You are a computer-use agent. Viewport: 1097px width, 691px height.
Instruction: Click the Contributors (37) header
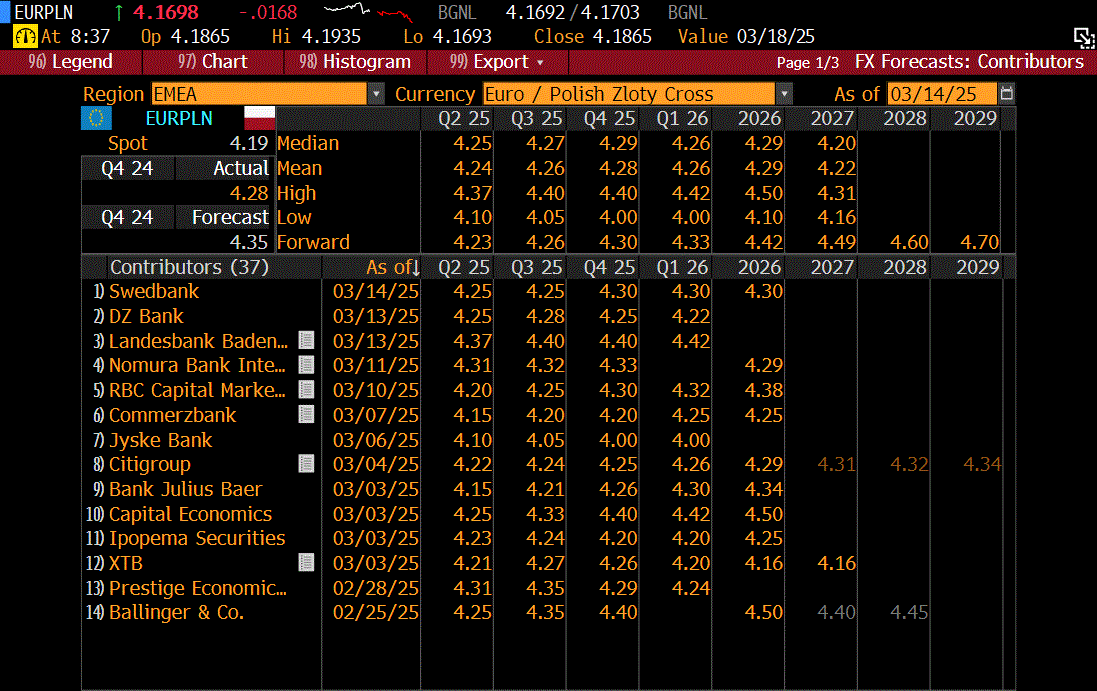click(189, 267)
